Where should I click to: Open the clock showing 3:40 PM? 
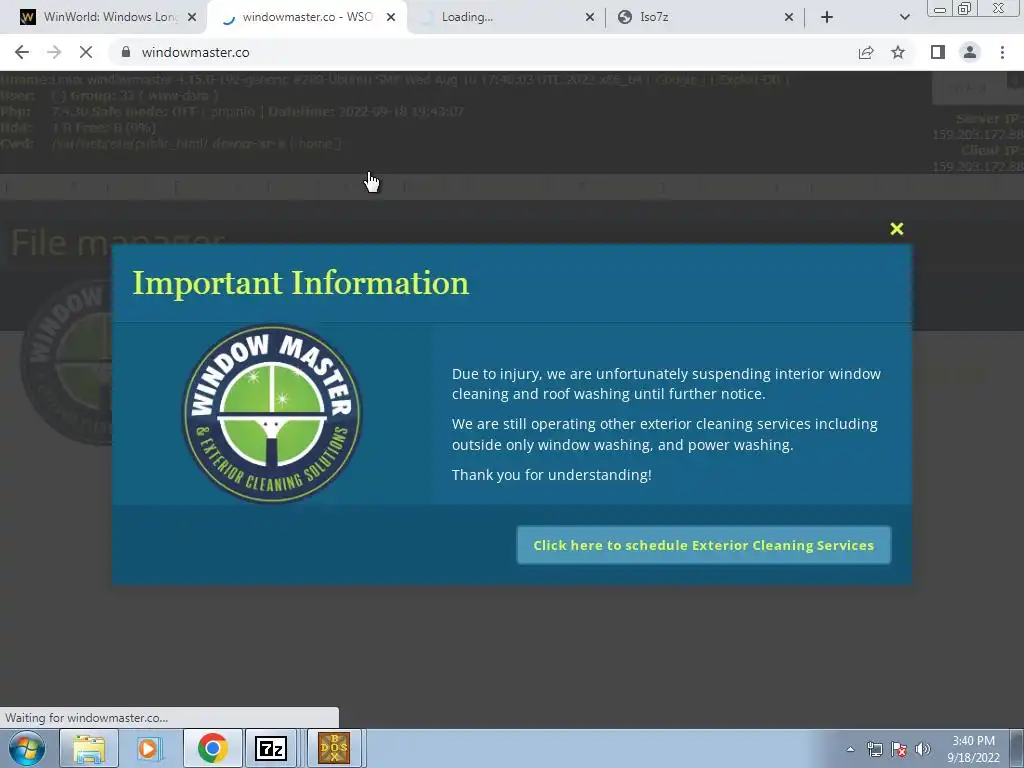point(973,749)
